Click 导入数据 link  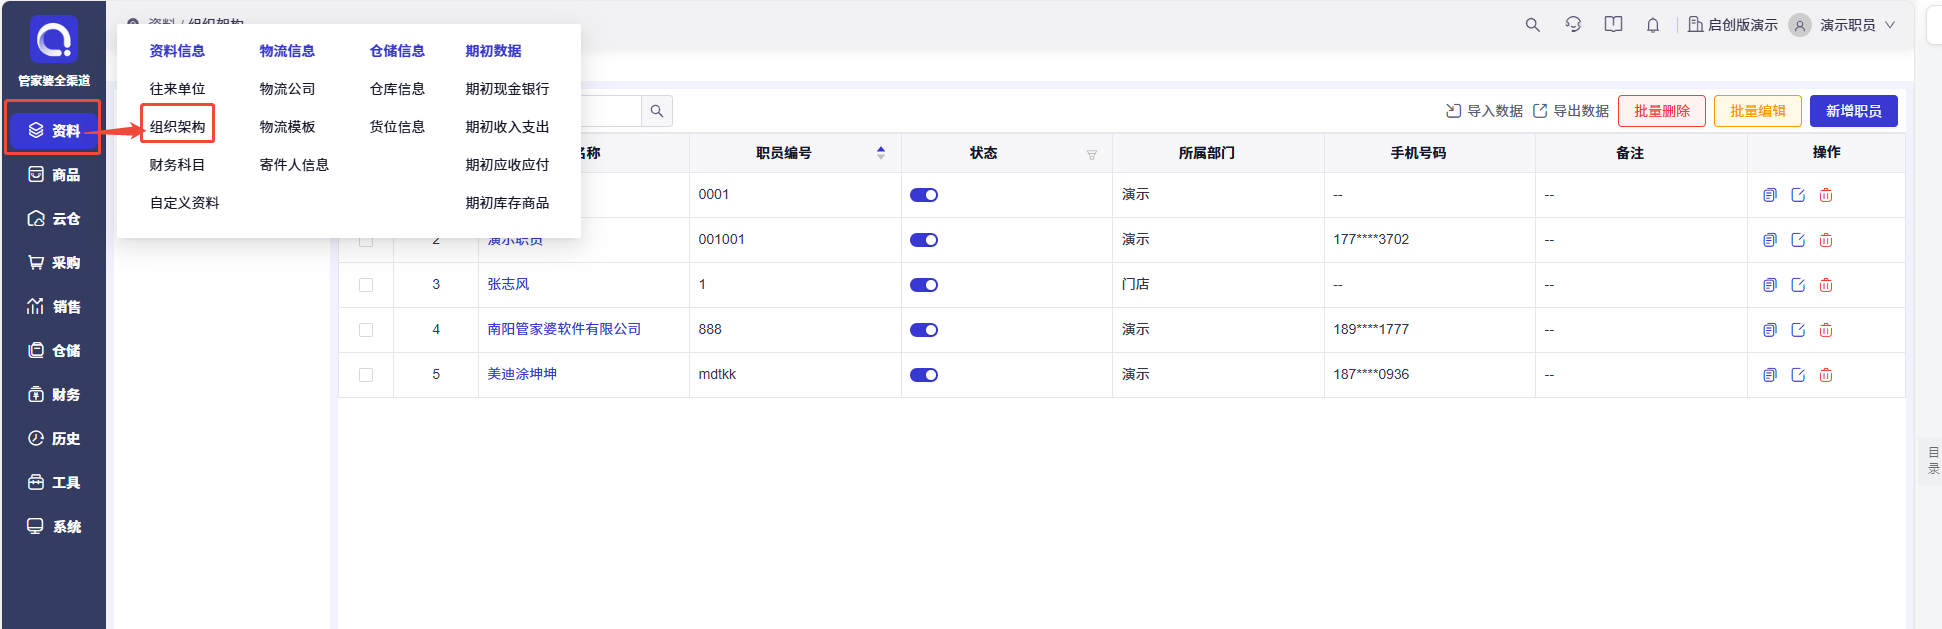[x=1485, y=111]
